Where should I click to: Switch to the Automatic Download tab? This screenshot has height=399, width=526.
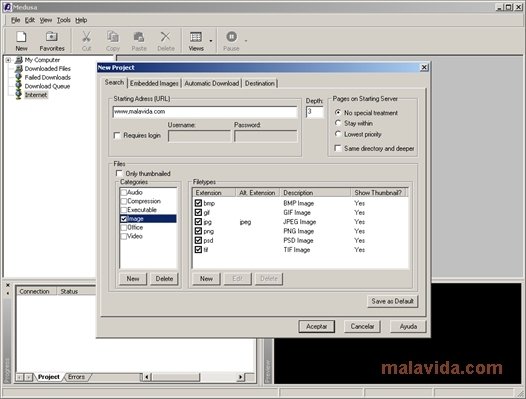pos(212,83)
